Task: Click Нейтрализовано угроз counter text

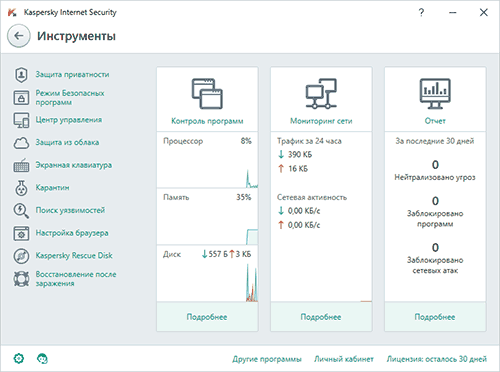Action: (x=435, y=177)
